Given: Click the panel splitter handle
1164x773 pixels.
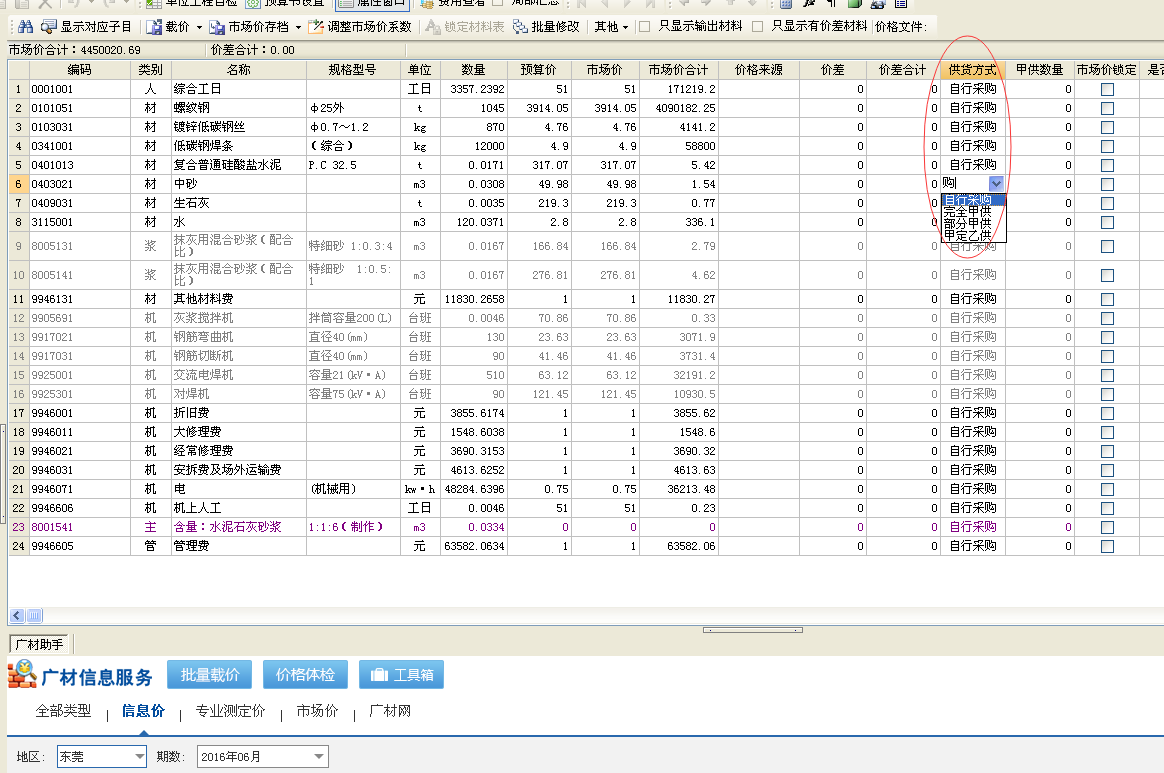Looking at the screenshot, I should [753, 630].
